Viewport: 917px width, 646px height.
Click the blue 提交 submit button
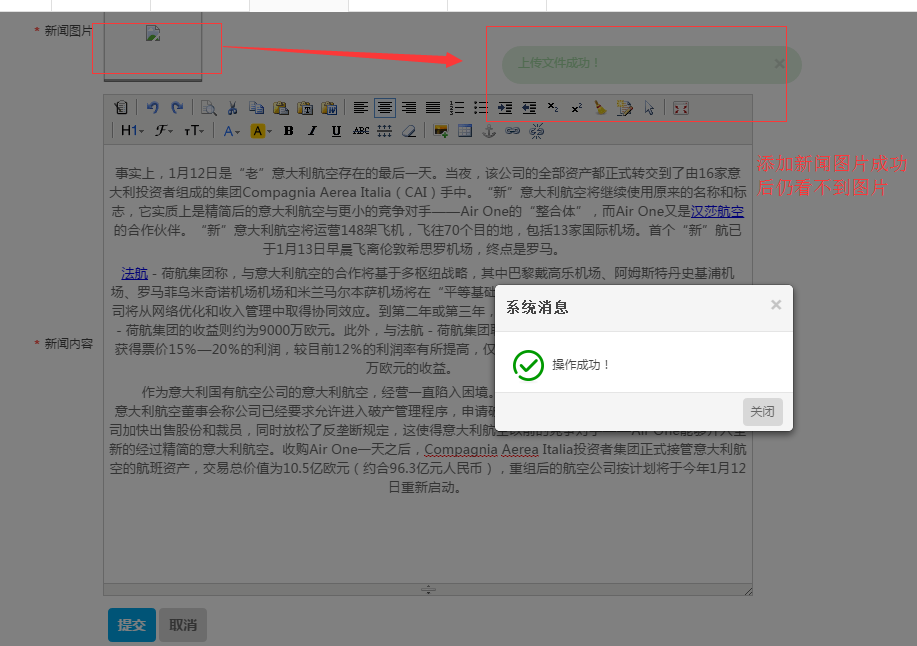coord(132,625)
